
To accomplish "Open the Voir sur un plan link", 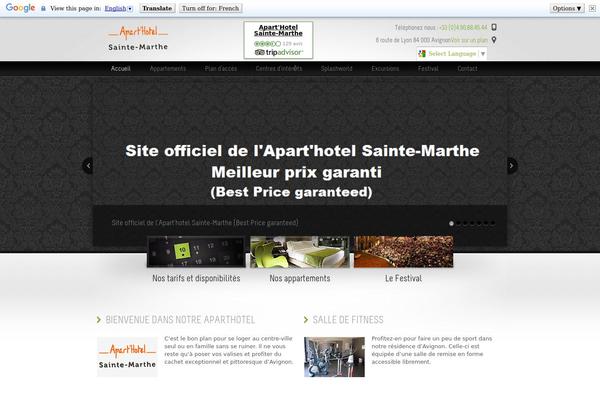I will point(470,40).
